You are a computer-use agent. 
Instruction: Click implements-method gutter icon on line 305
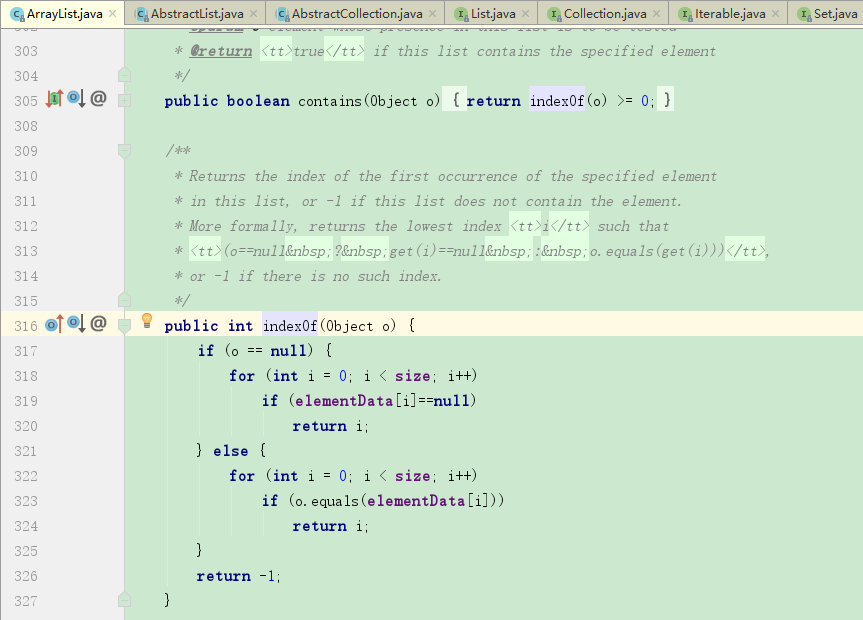pos(54,99)
